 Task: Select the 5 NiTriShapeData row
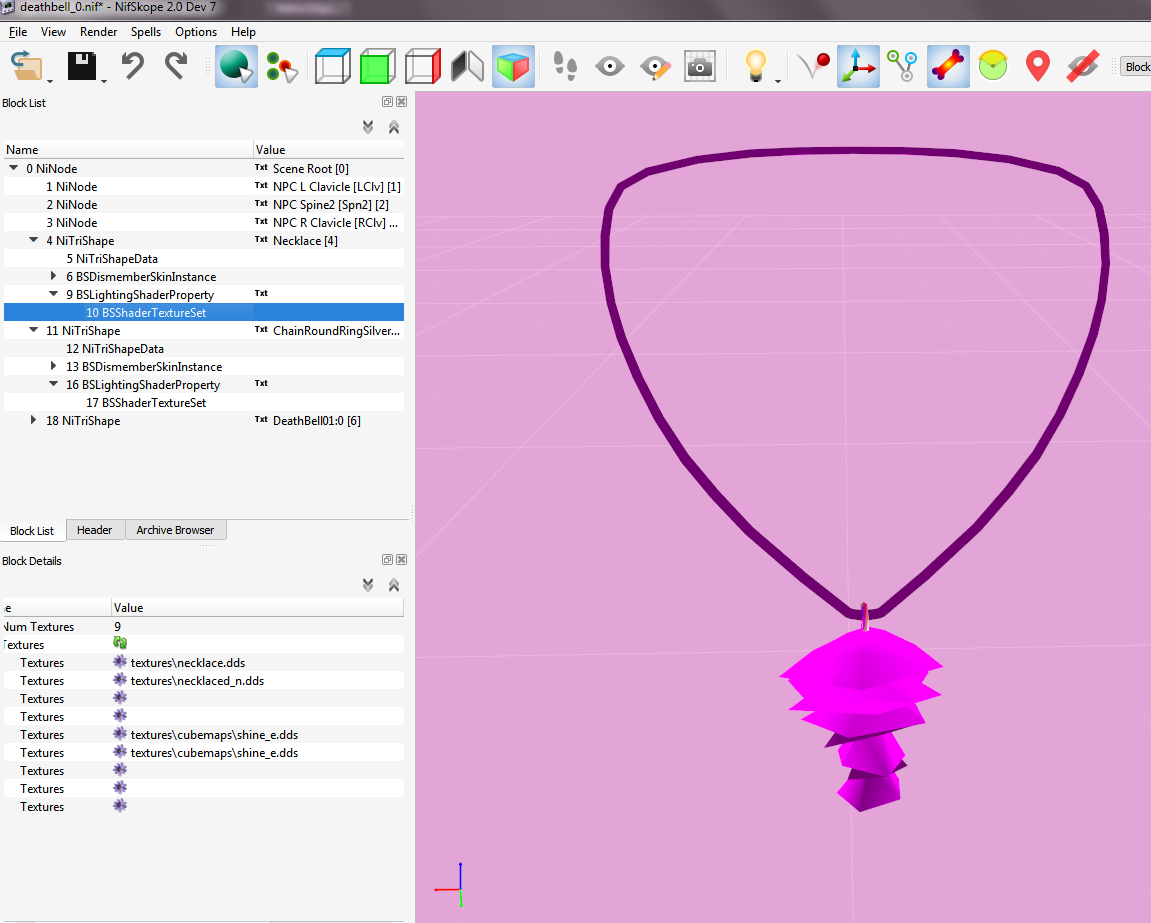point(204,258)
